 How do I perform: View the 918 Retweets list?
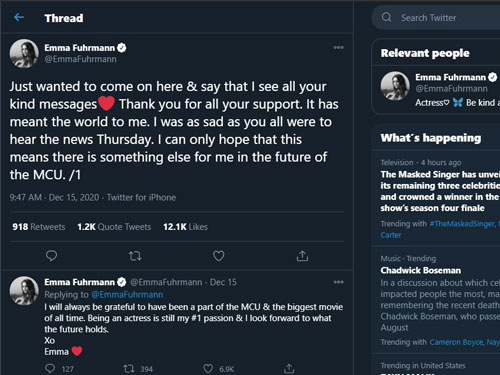pyautogui.click(x=39, y=227)
